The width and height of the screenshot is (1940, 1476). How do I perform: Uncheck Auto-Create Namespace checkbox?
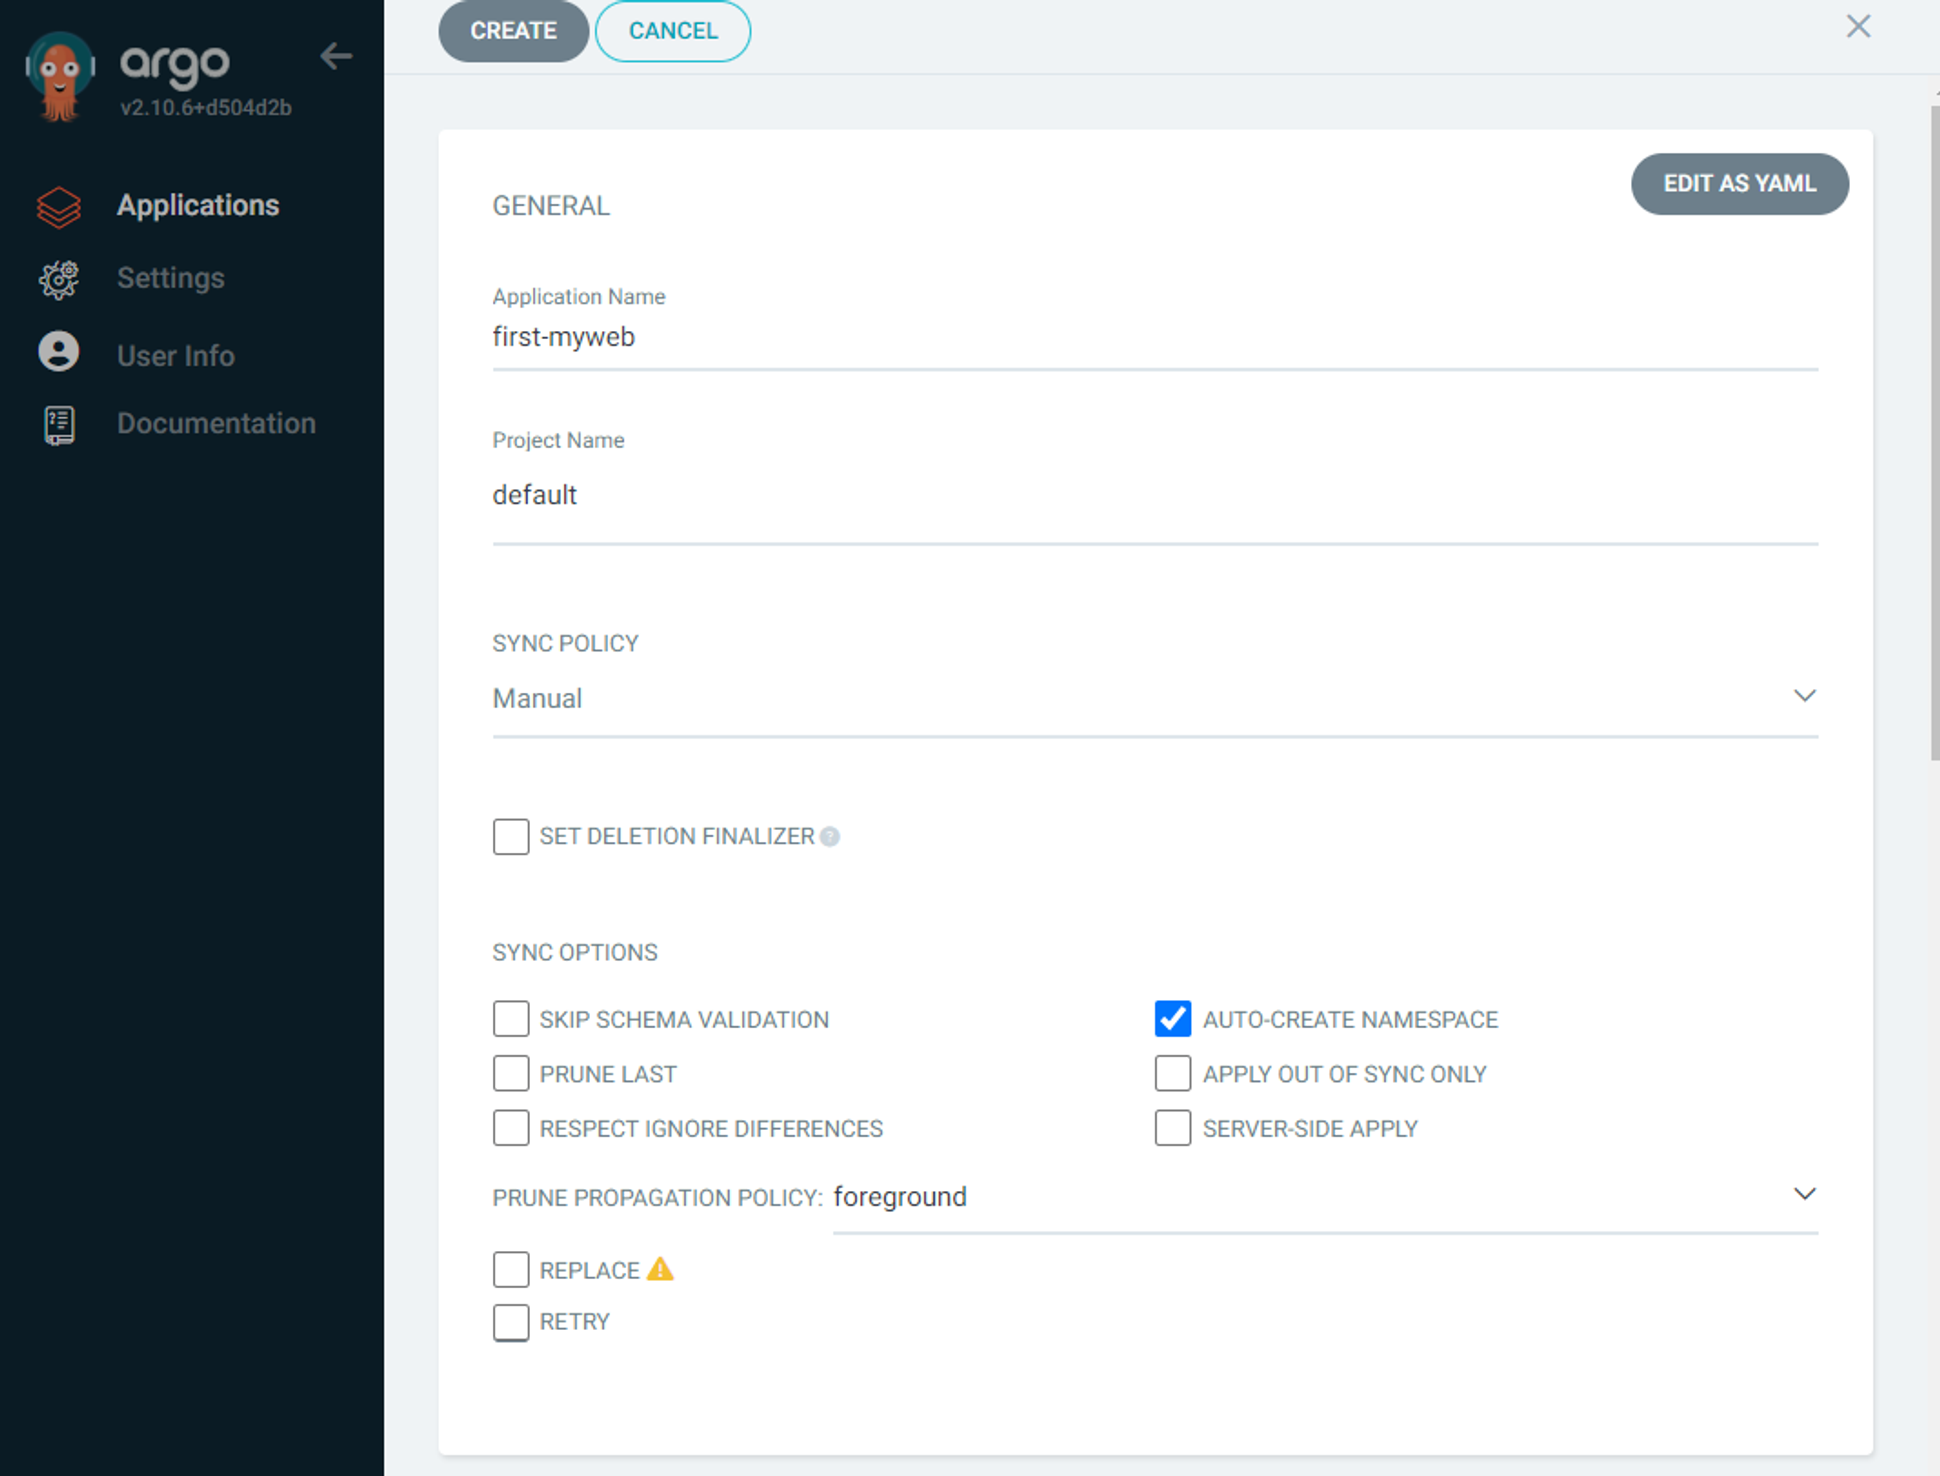(x=1172, y=1019)
